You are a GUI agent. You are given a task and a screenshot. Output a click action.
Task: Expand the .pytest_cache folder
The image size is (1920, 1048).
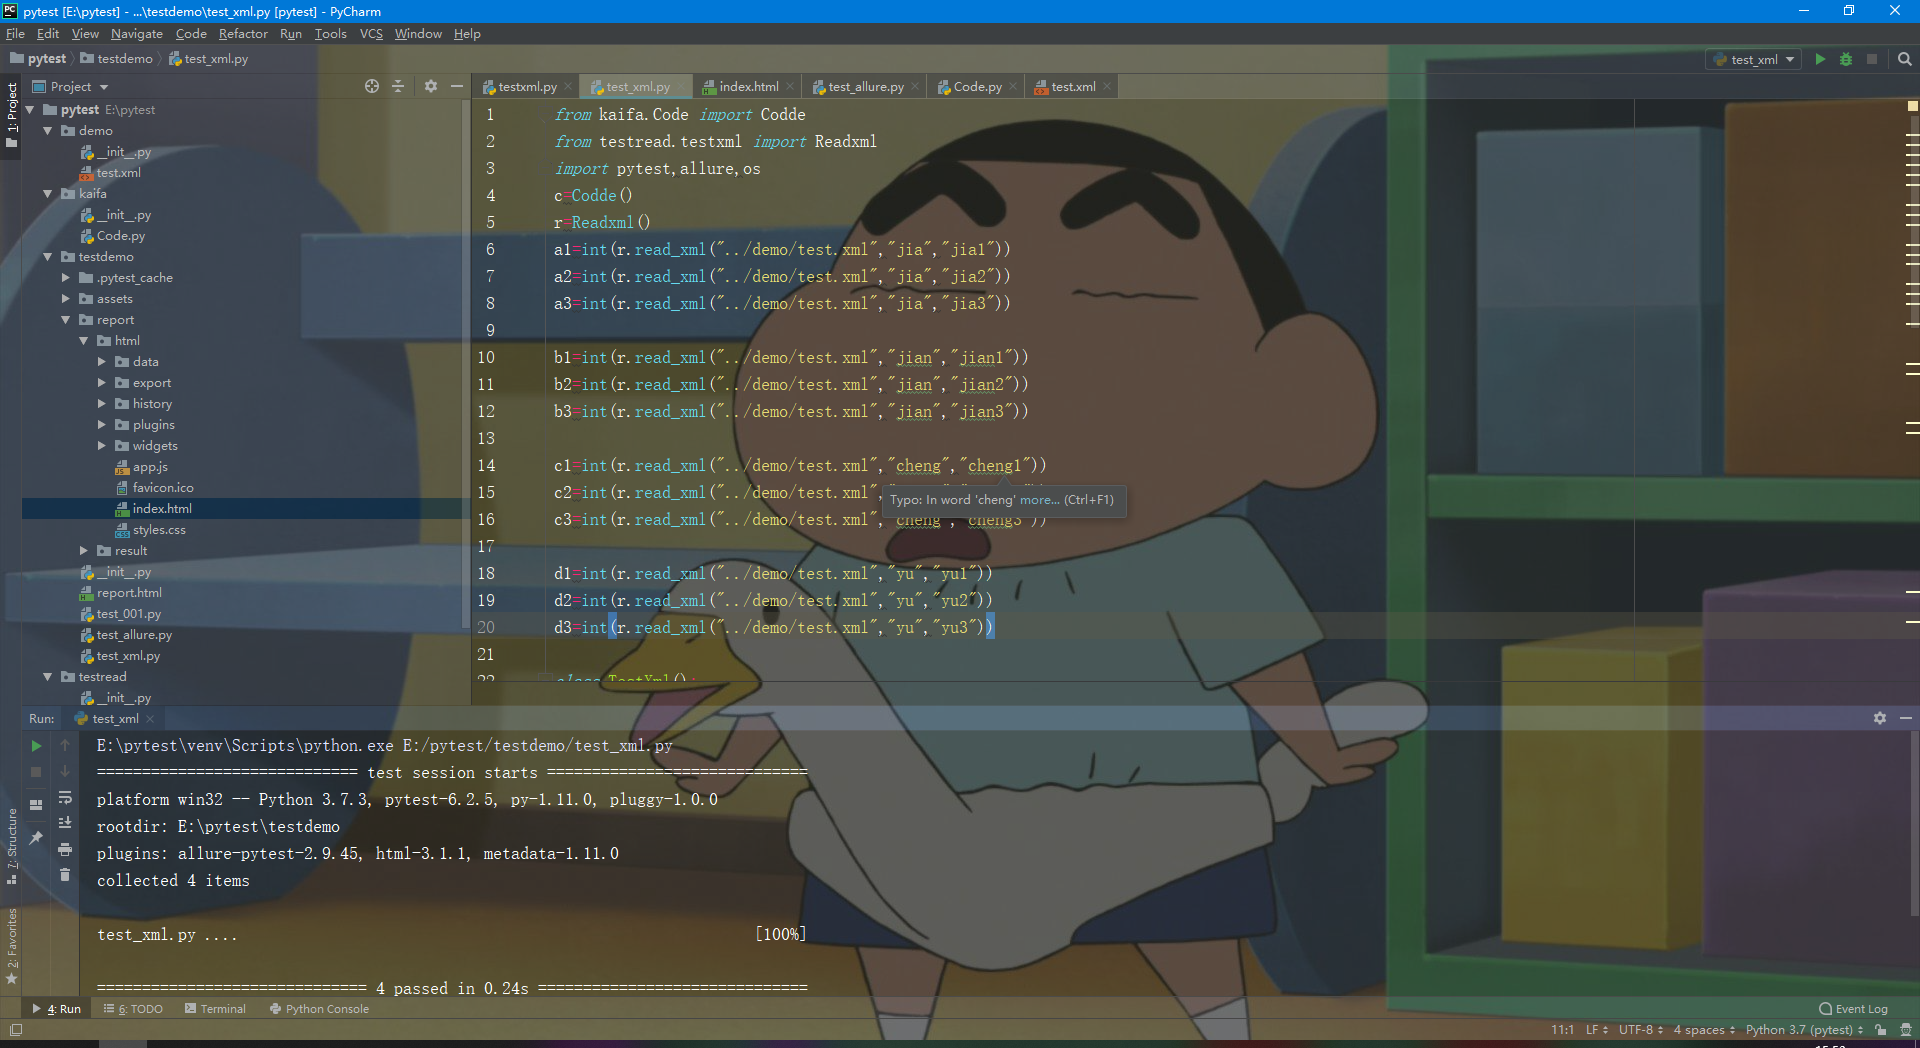(65, 278)
